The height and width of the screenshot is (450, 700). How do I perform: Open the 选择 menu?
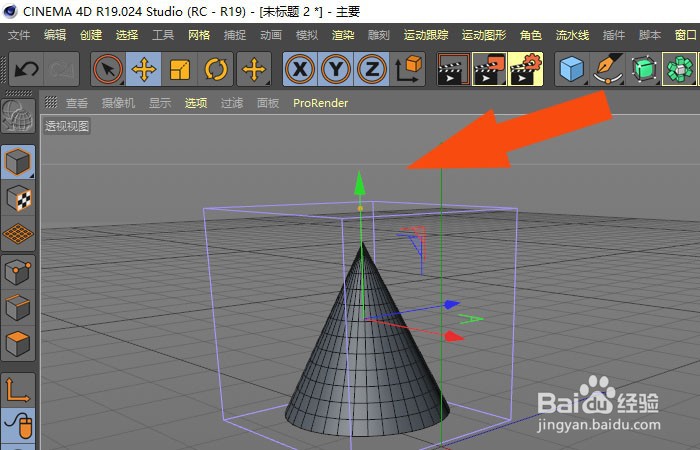pos(127,35)
